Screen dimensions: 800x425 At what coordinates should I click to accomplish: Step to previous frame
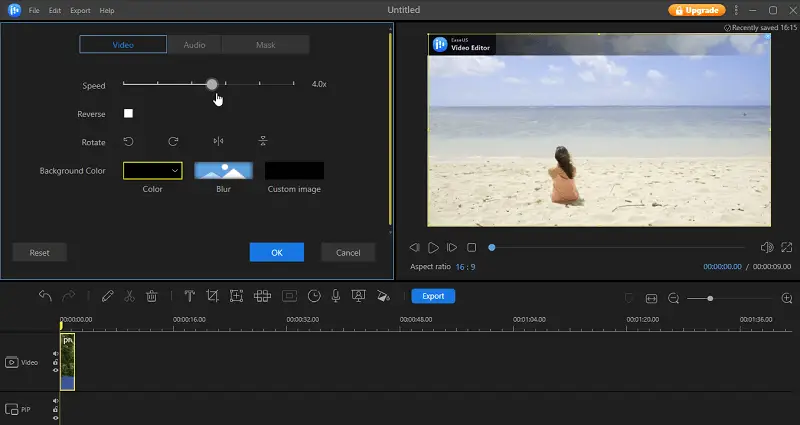pos(414,247)
